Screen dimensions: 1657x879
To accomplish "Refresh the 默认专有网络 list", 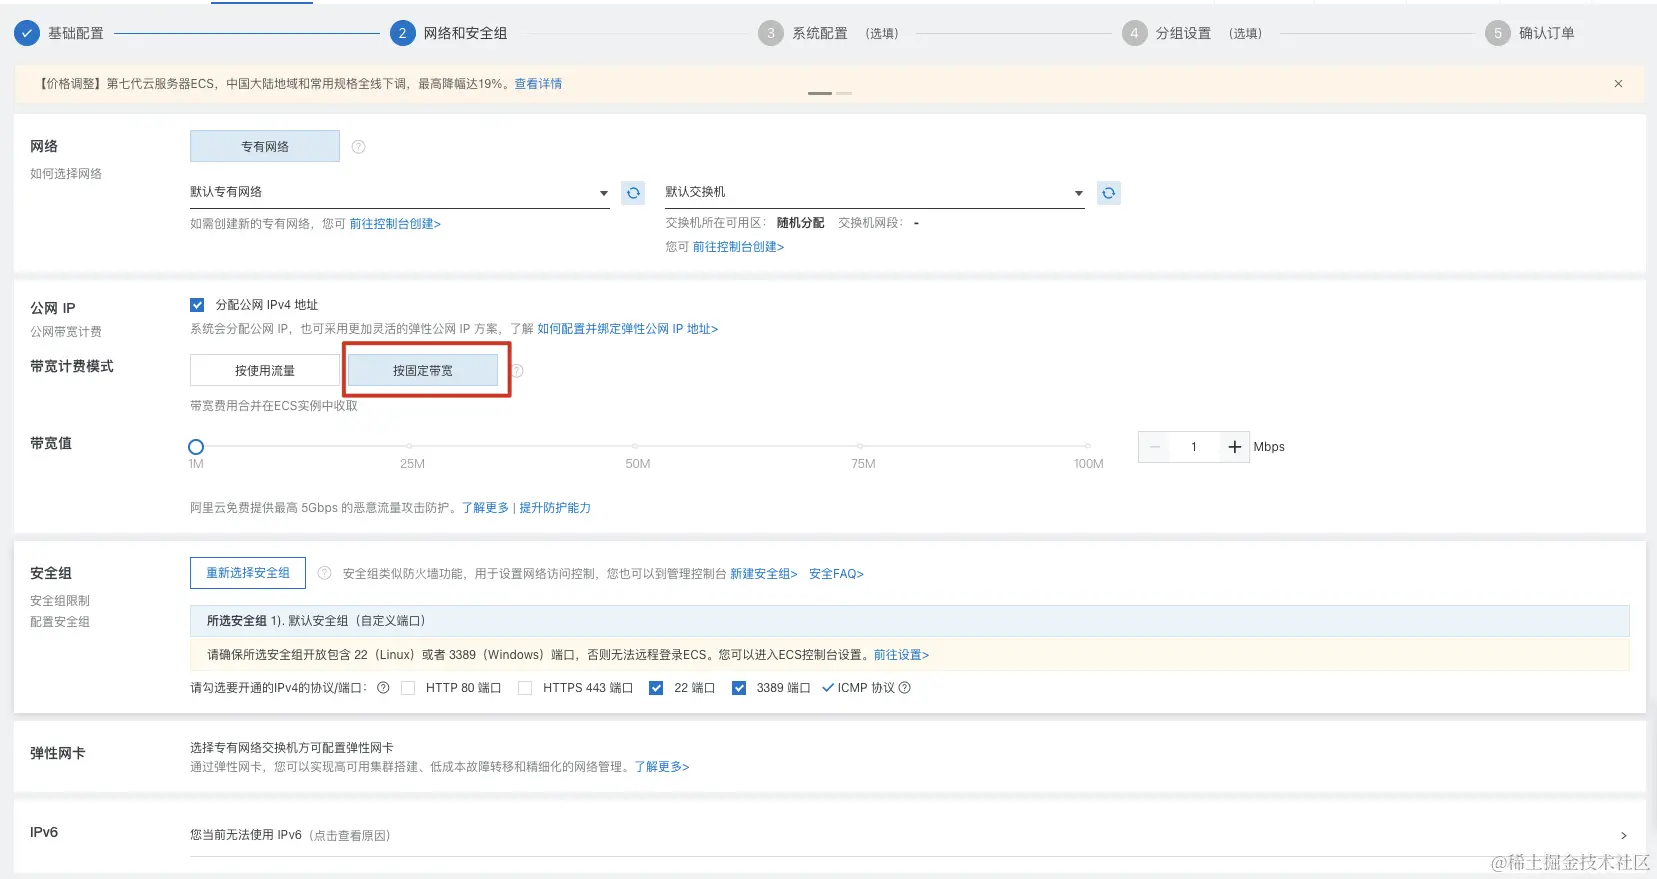I will 633,193.
